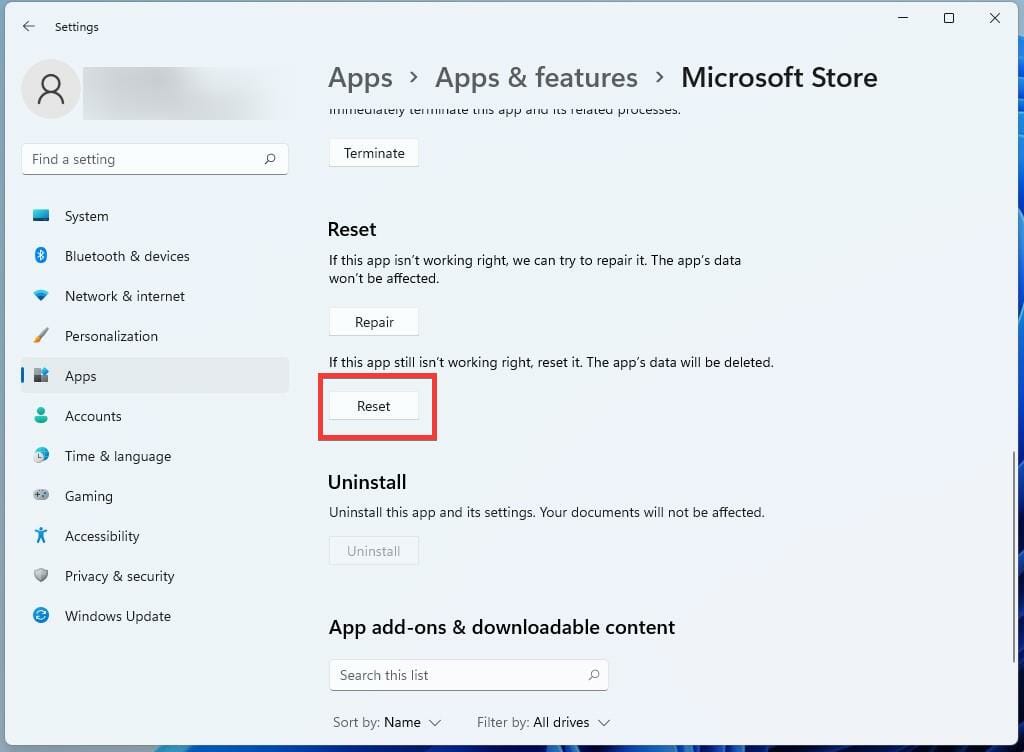This screenshot has width=1024, height=752.
Task: Click the System monitor icon
Action: pyautogui.click(x=41, y=215)
